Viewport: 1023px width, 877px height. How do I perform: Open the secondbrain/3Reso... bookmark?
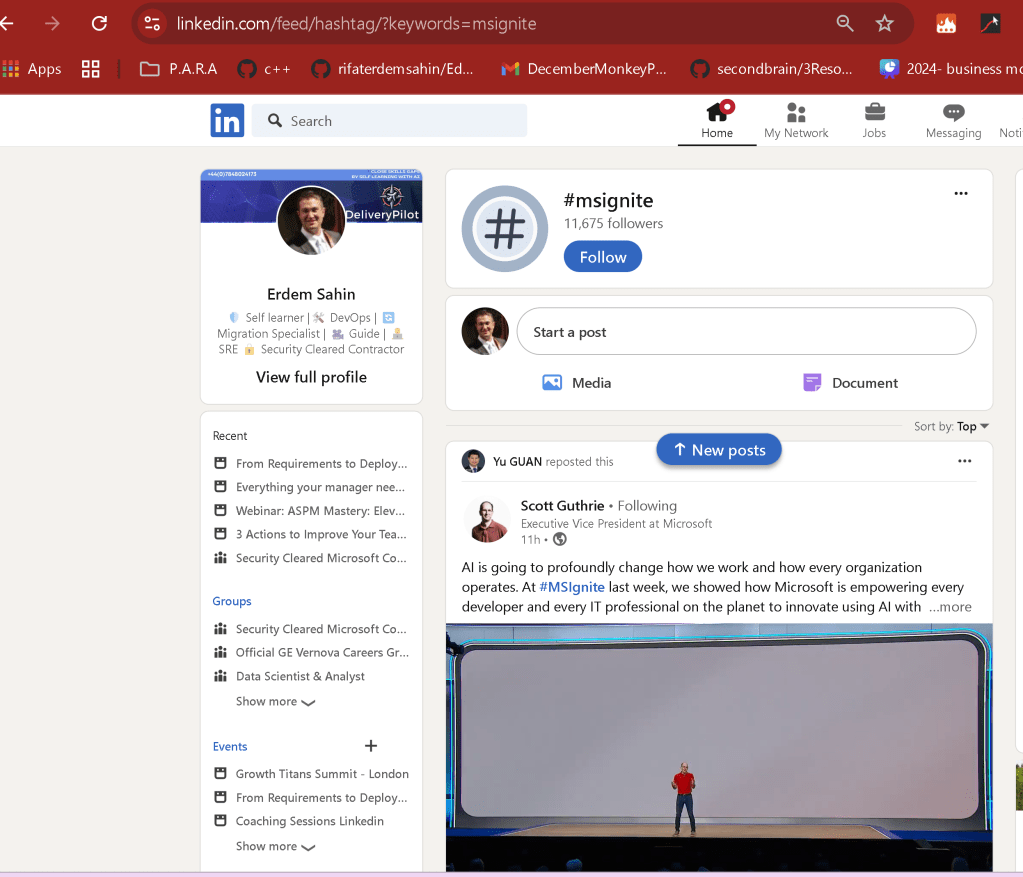coord(771,69)
